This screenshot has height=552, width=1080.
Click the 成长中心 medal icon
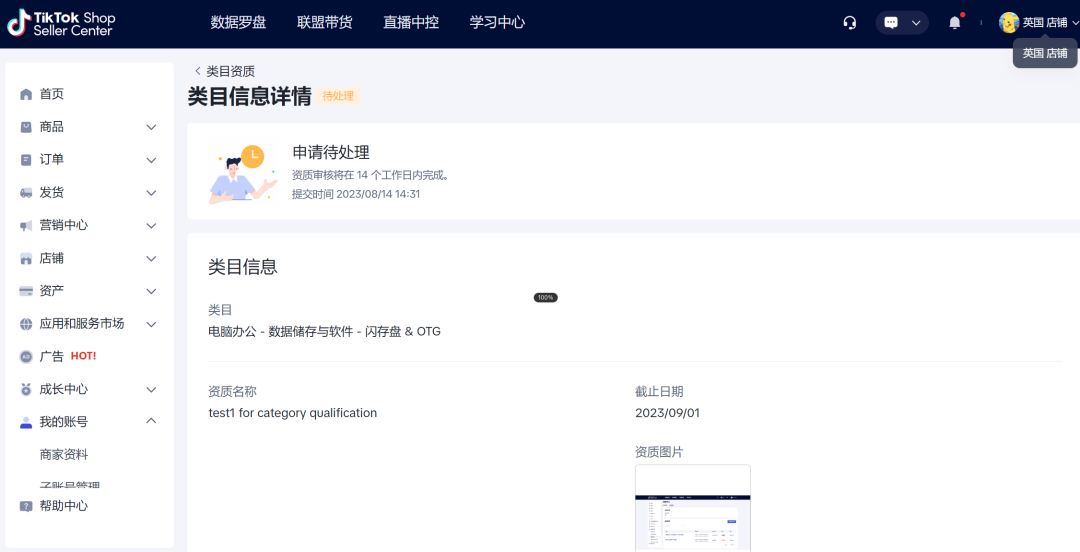click(x=26, y=389)
